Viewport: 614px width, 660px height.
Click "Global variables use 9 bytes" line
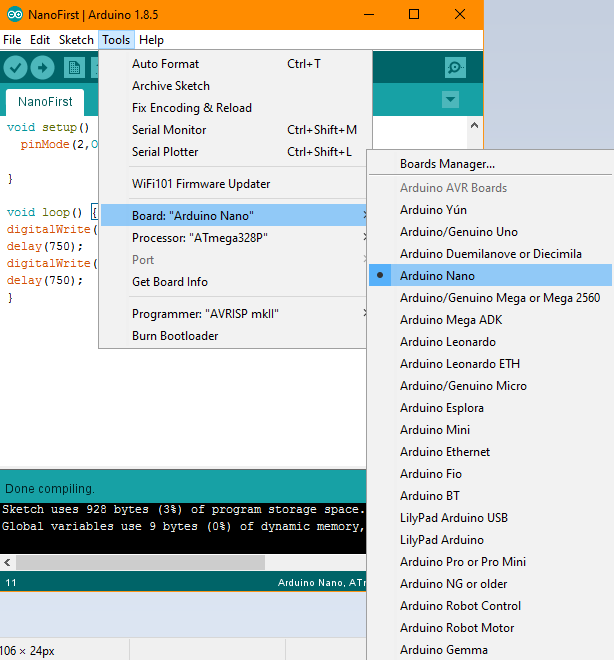pyautogui.click(x=183, y=526)
